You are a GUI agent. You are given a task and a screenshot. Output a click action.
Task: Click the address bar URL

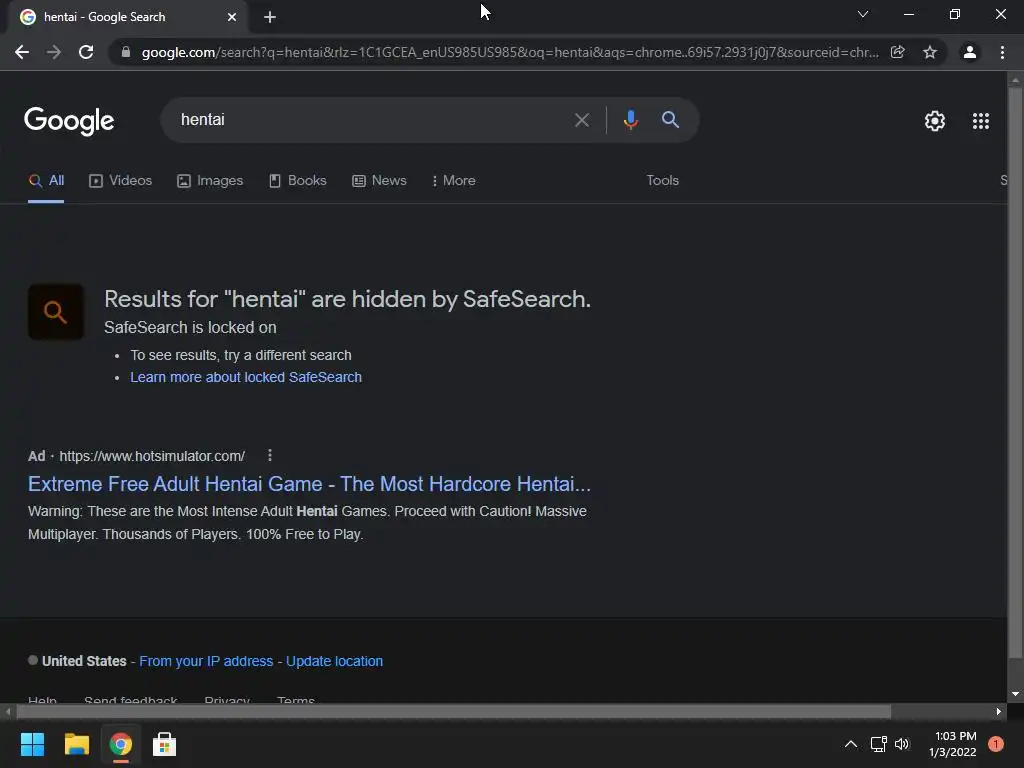[509, 52]
